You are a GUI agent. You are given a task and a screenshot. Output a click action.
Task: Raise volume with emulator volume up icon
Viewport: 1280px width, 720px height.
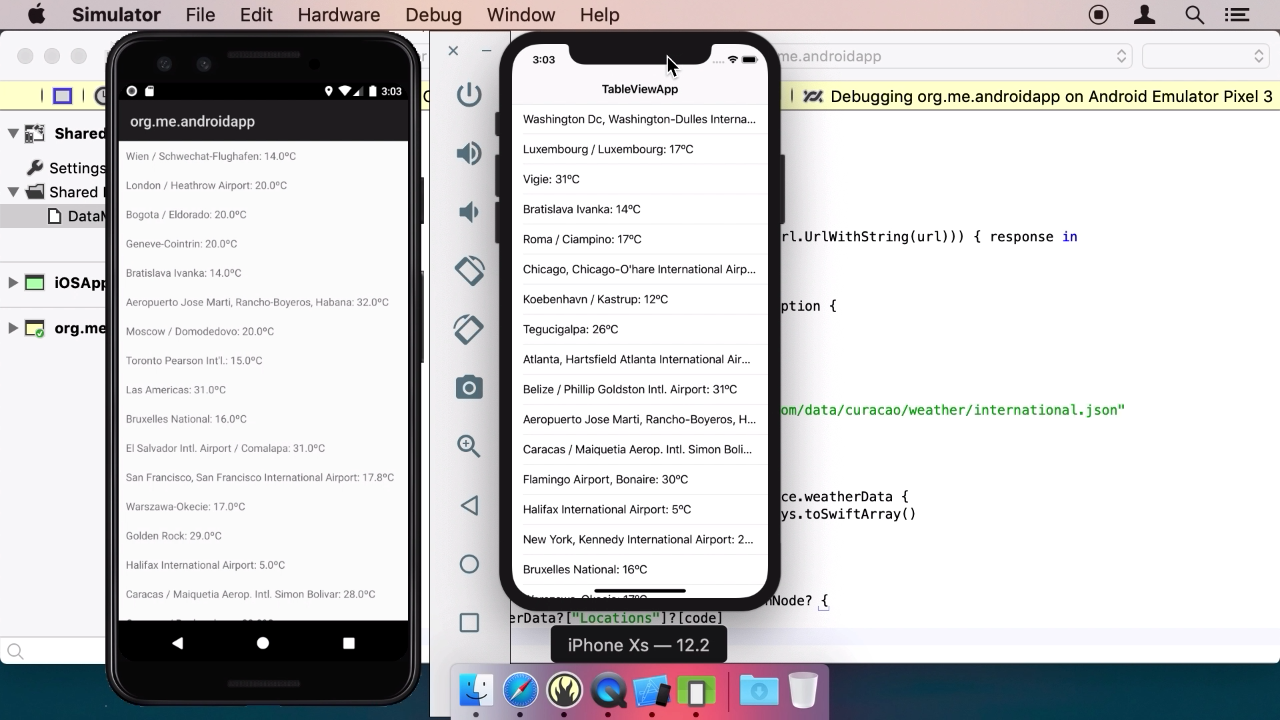tap(469, 153)
